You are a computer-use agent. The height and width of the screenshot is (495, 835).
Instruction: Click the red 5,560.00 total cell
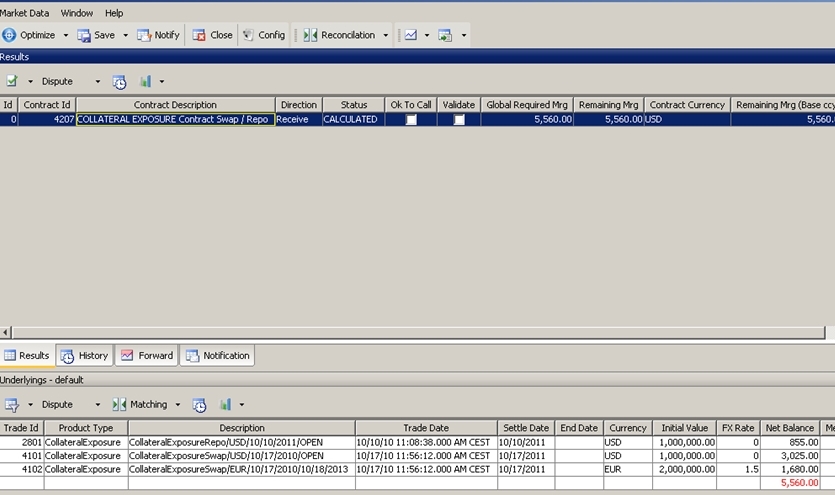790,483
